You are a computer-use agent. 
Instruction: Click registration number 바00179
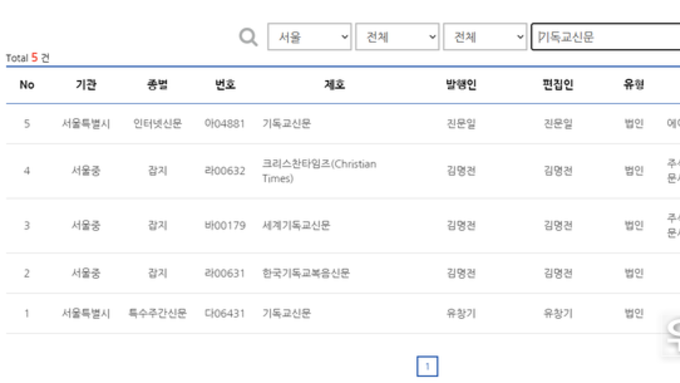click(225, 226)
